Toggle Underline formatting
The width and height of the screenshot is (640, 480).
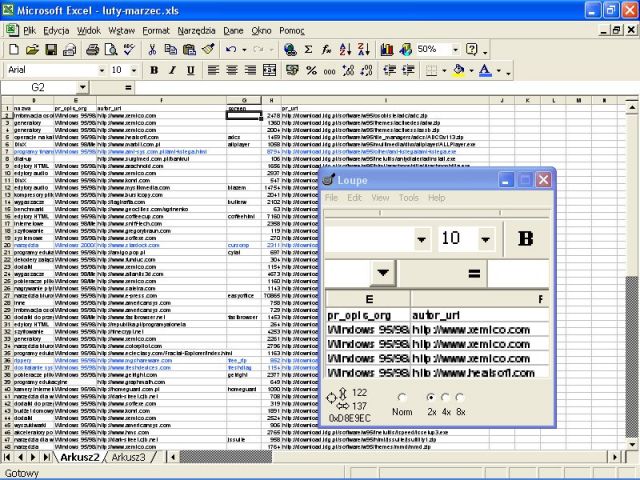[191, 70]
